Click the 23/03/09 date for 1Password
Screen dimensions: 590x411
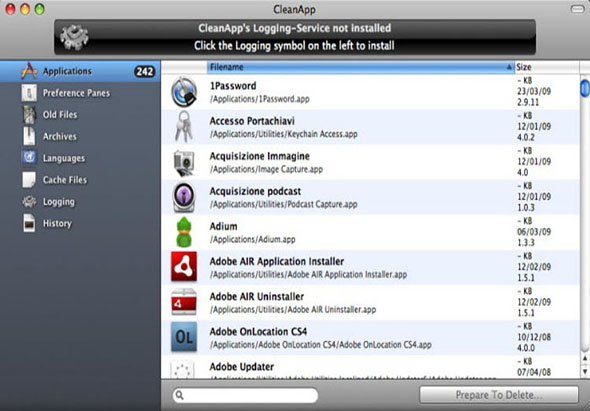[534, 91]
